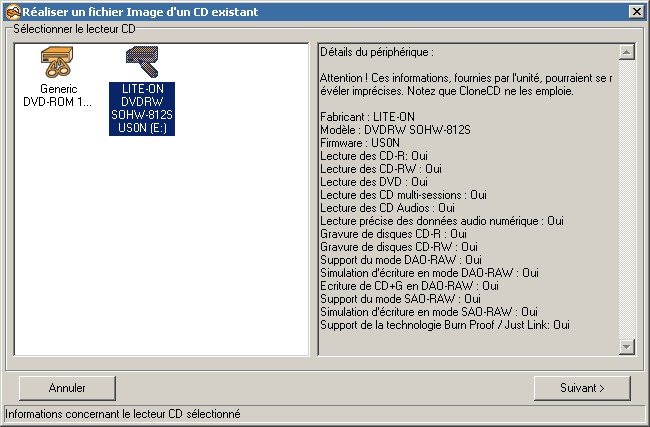This screenshot has height=427, width=650.
Task: Click the 'Firmware : US0N' line
Action: [360, 143]
